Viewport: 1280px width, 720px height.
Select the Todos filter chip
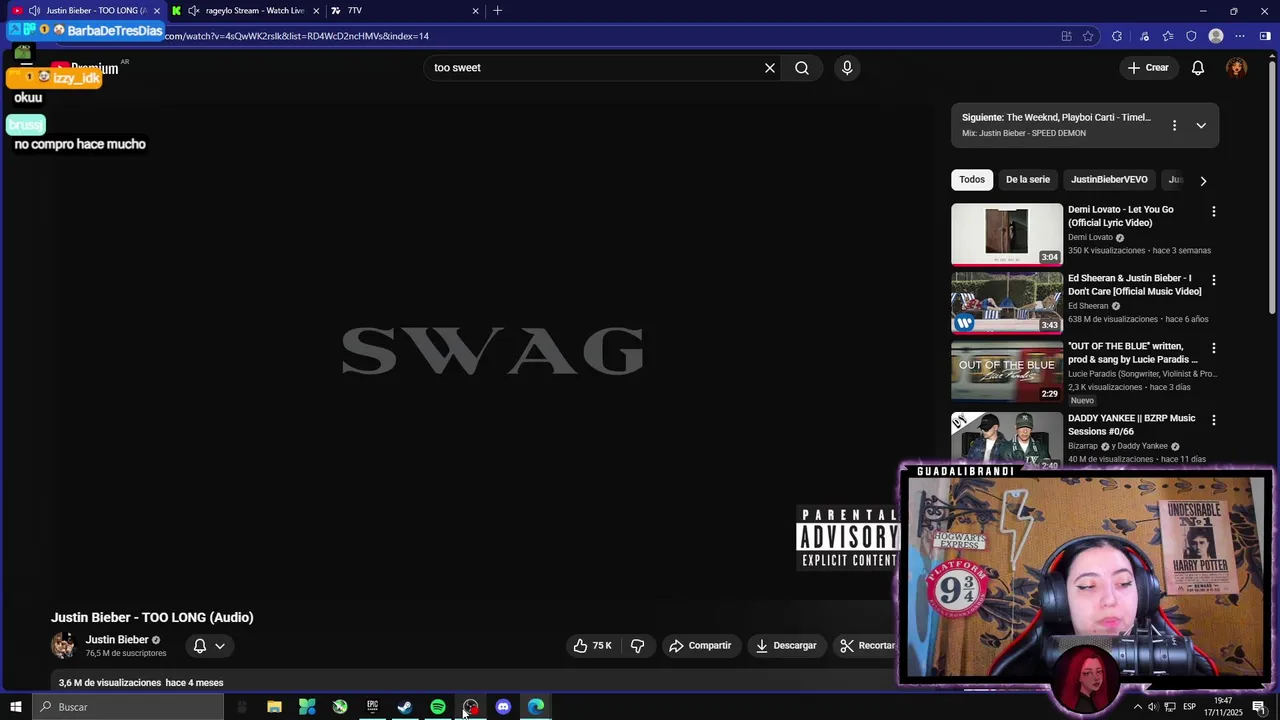[x=972, y=180]
